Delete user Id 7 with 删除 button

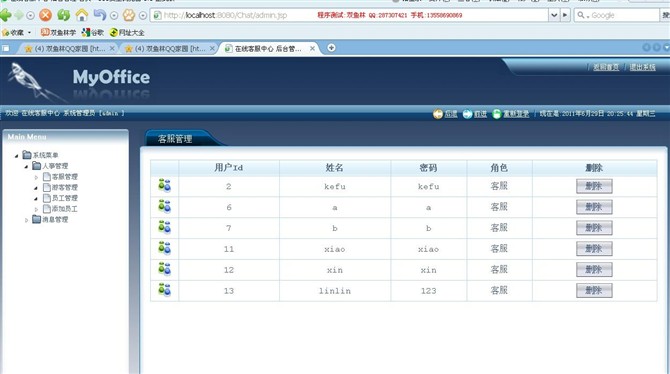pyautogui.click(x=594, y=228)
